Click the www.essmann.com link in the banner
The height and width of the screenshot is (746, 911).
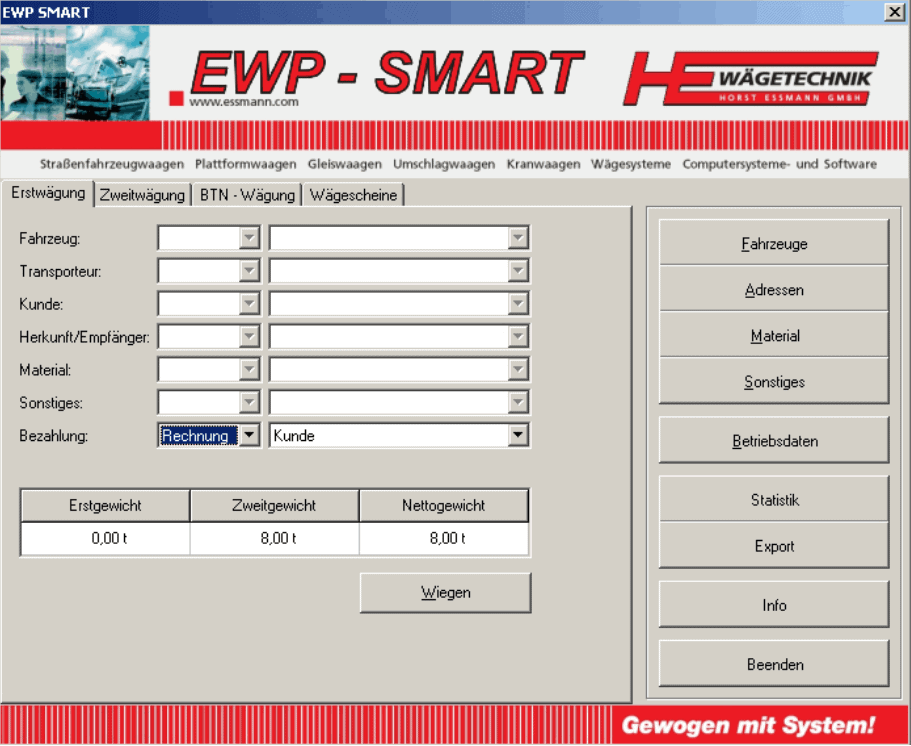pyautogui.click(x=244, y=102)
